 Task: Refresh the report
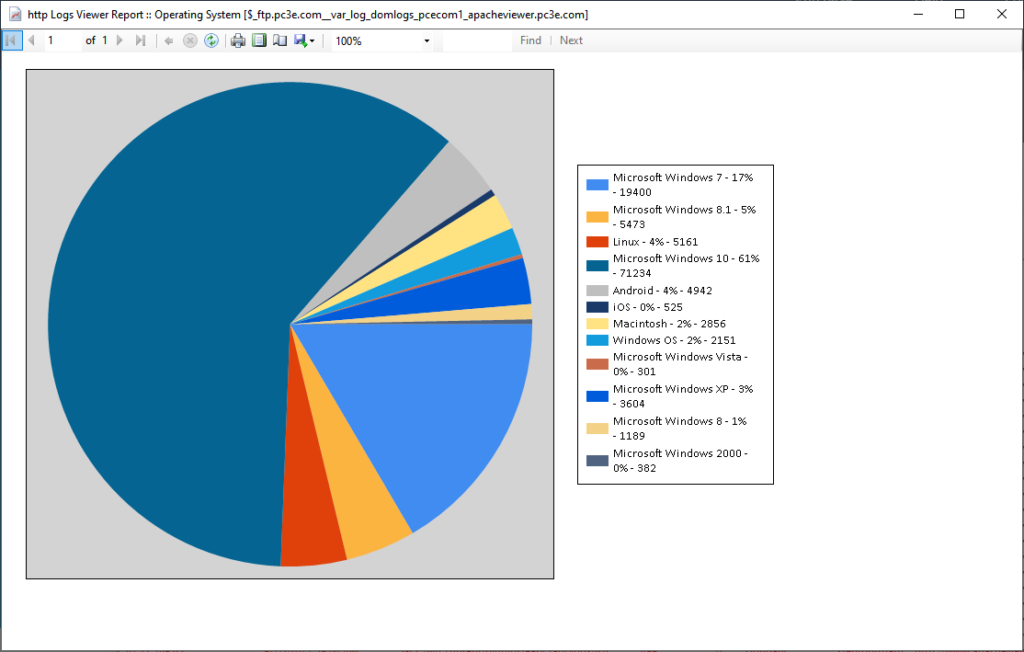point(211,41)
